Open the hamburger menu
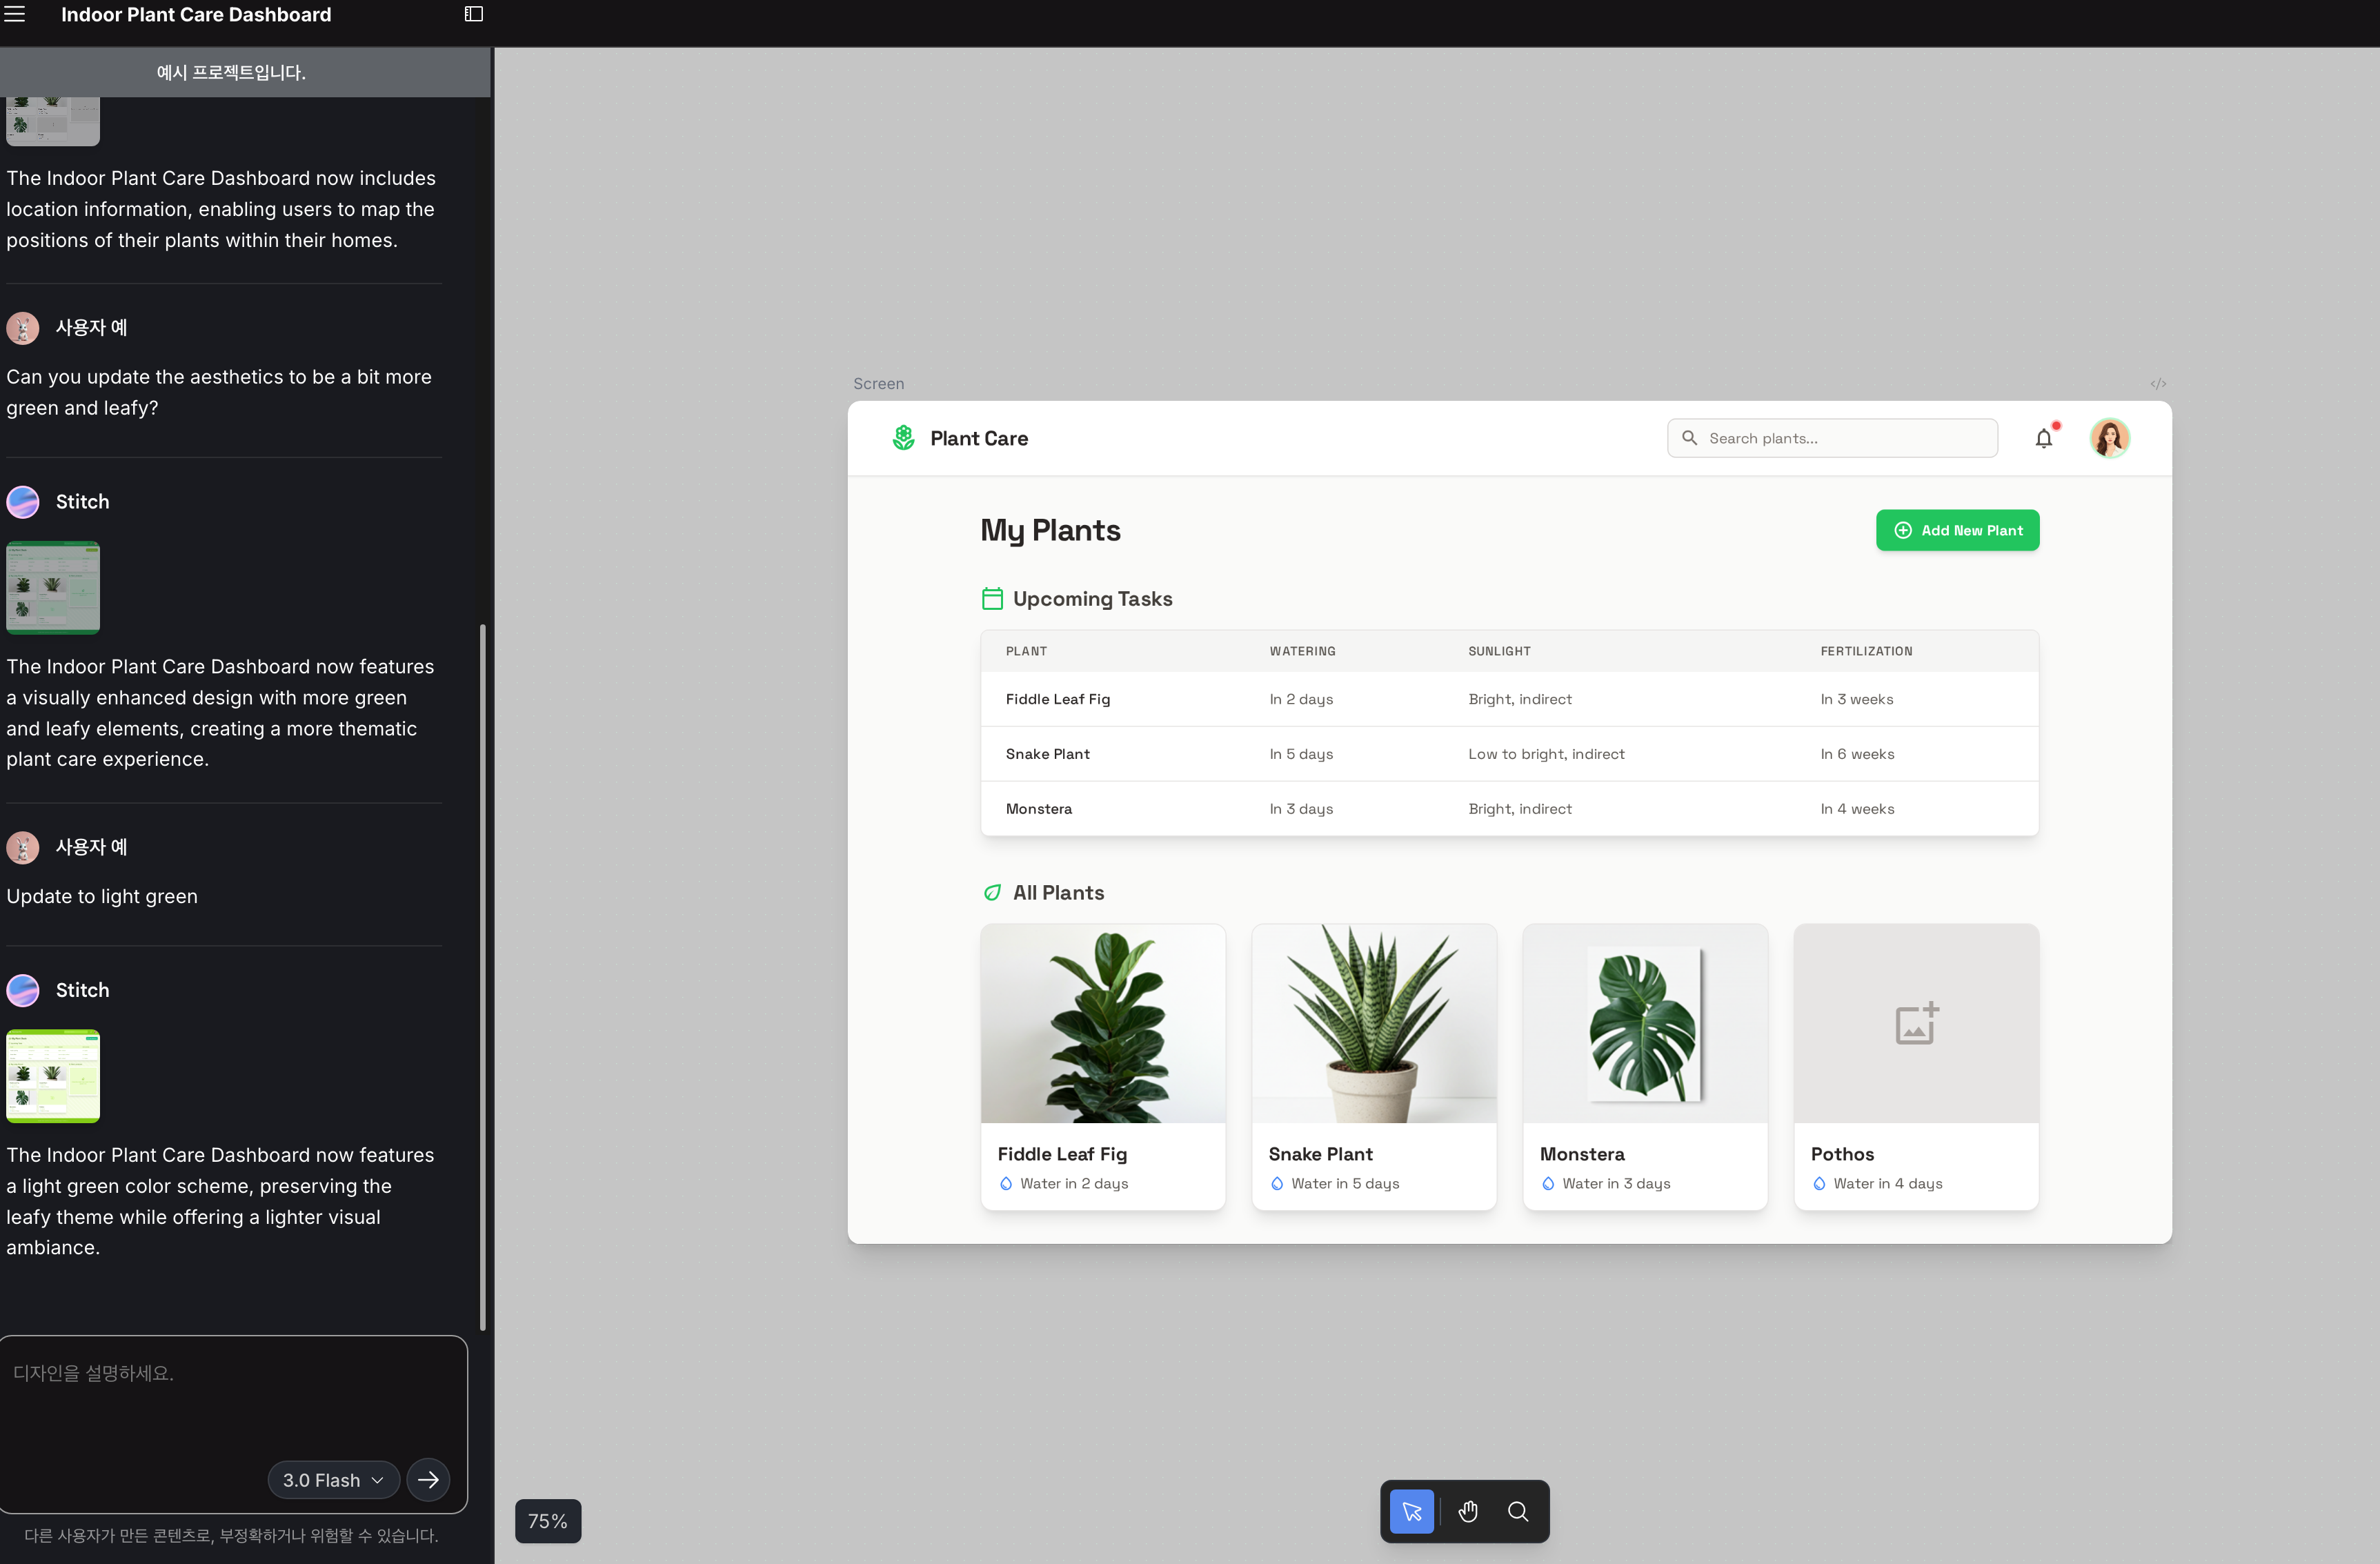This screenshot has width=2380, height=1564. click(15, 14)
